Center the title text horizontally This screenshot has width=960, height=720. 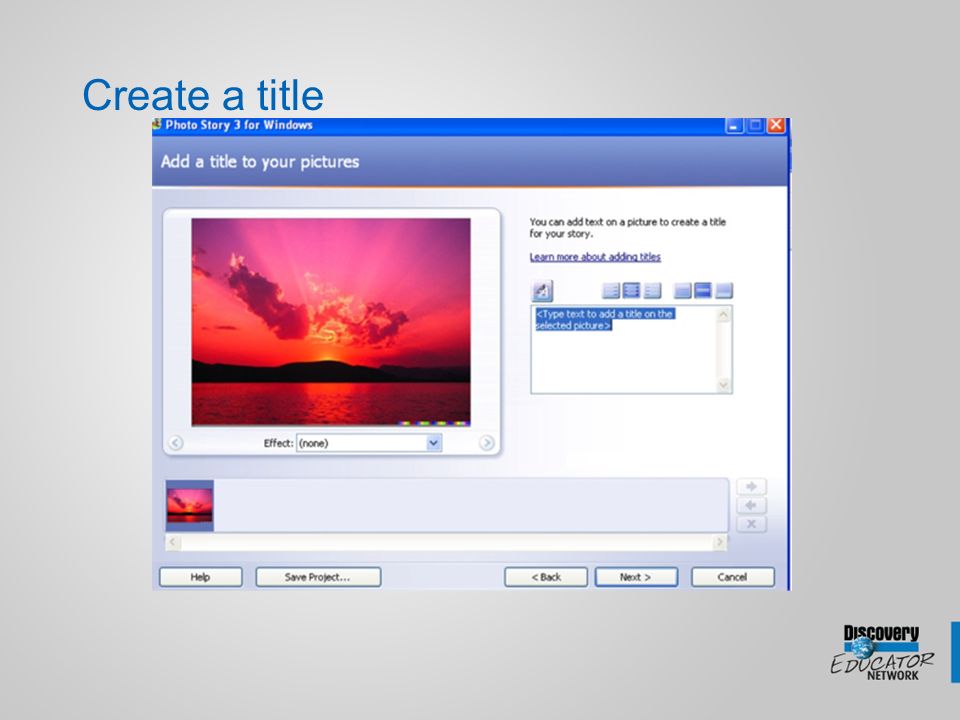[x=631, y=290]
